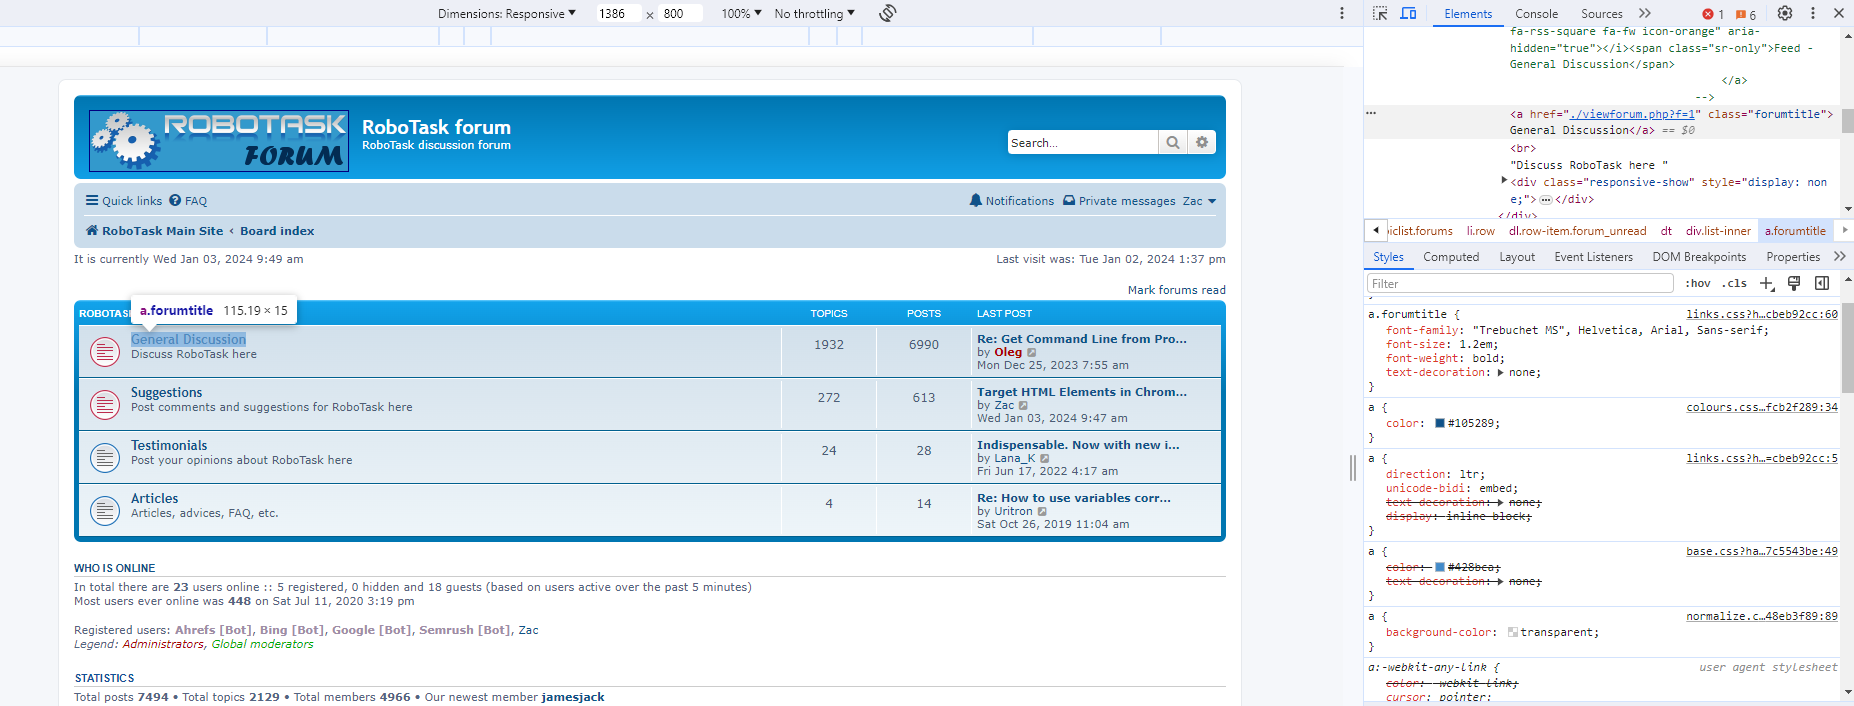Screen dimensions: 1854x706
Task: Open DevTools settings gear
Action: [x=1785, y=13]
